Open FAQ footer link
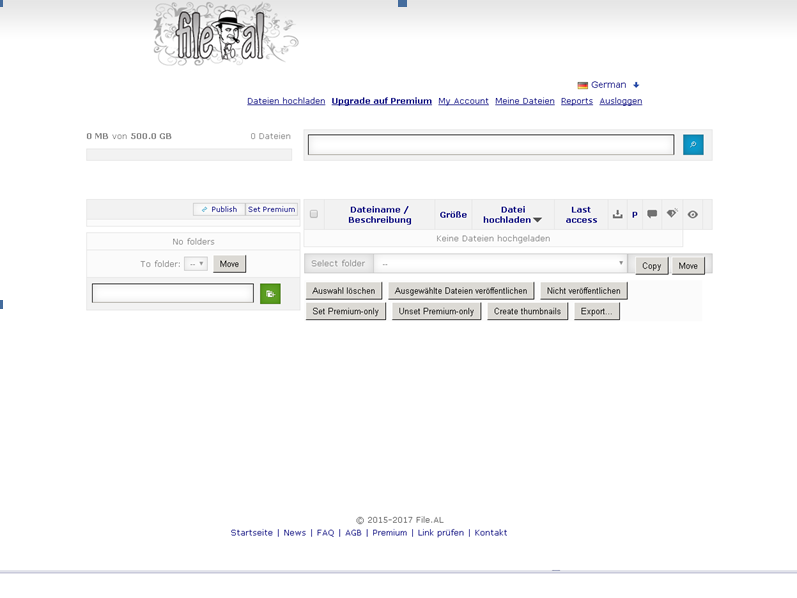 click(x=325, y=533)
